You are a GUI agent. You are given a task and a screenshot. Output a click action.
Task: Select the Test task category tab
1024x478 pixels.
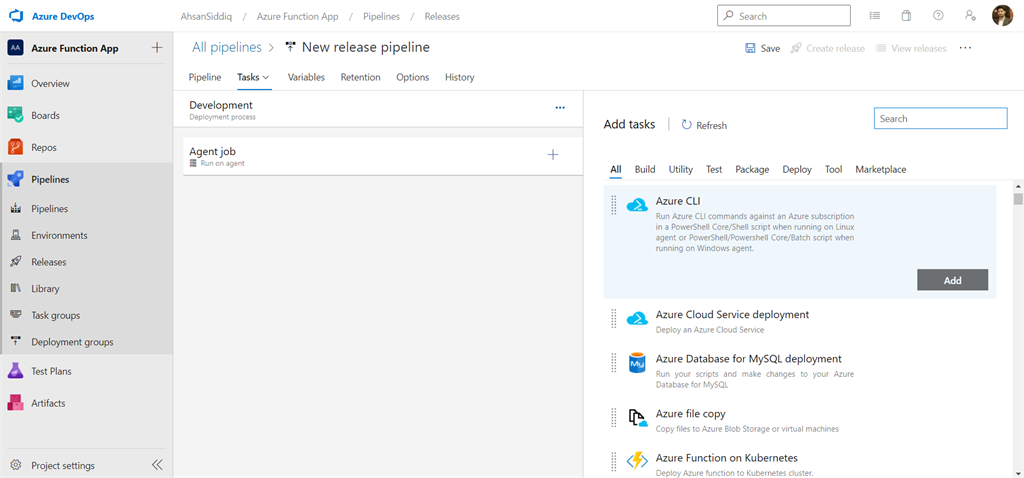[714, 169]
